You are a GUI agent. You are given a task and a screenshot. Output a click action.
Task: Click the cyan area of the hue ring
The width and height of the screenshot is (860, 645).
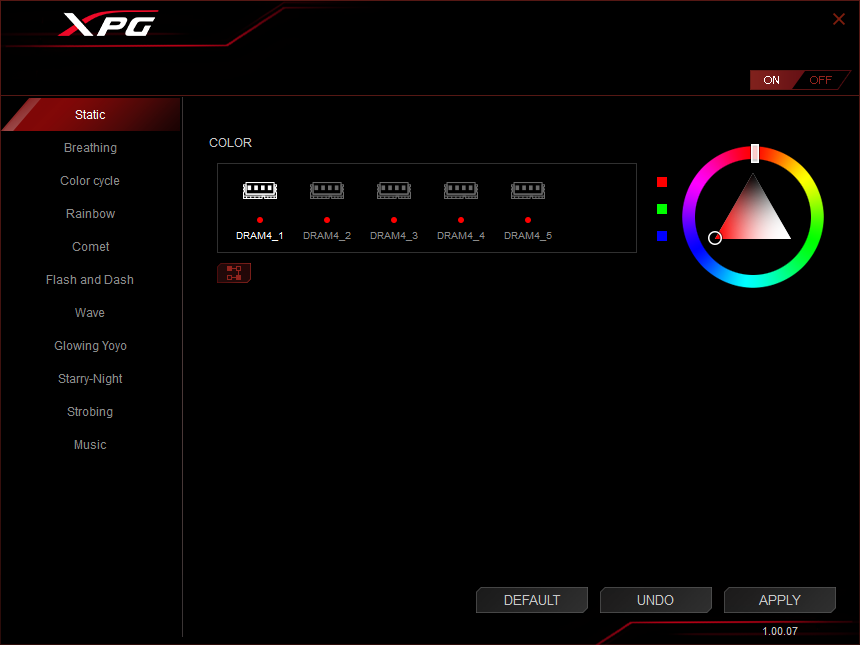pyautogui.click(x=753, y=280)
